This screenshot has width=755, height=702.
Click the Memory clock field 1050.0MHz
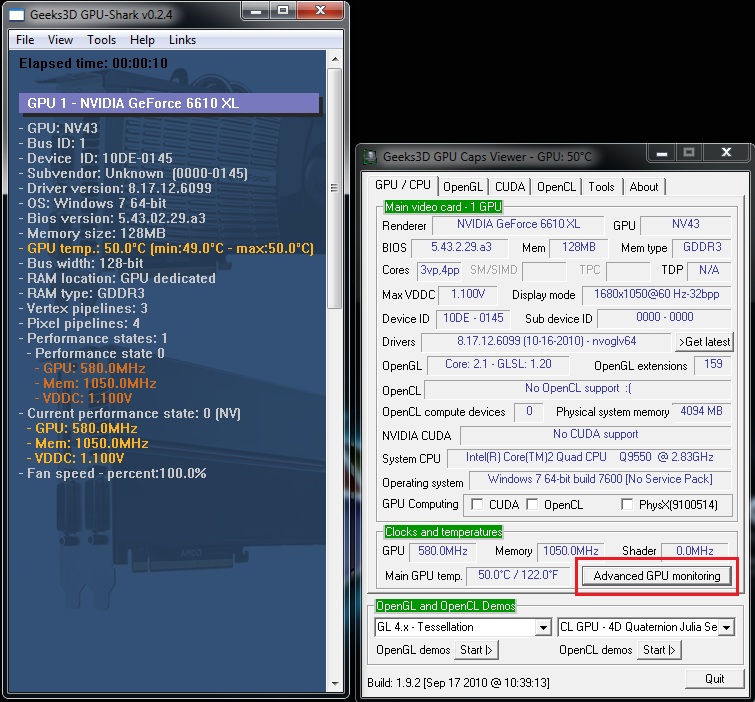[570, 551]
